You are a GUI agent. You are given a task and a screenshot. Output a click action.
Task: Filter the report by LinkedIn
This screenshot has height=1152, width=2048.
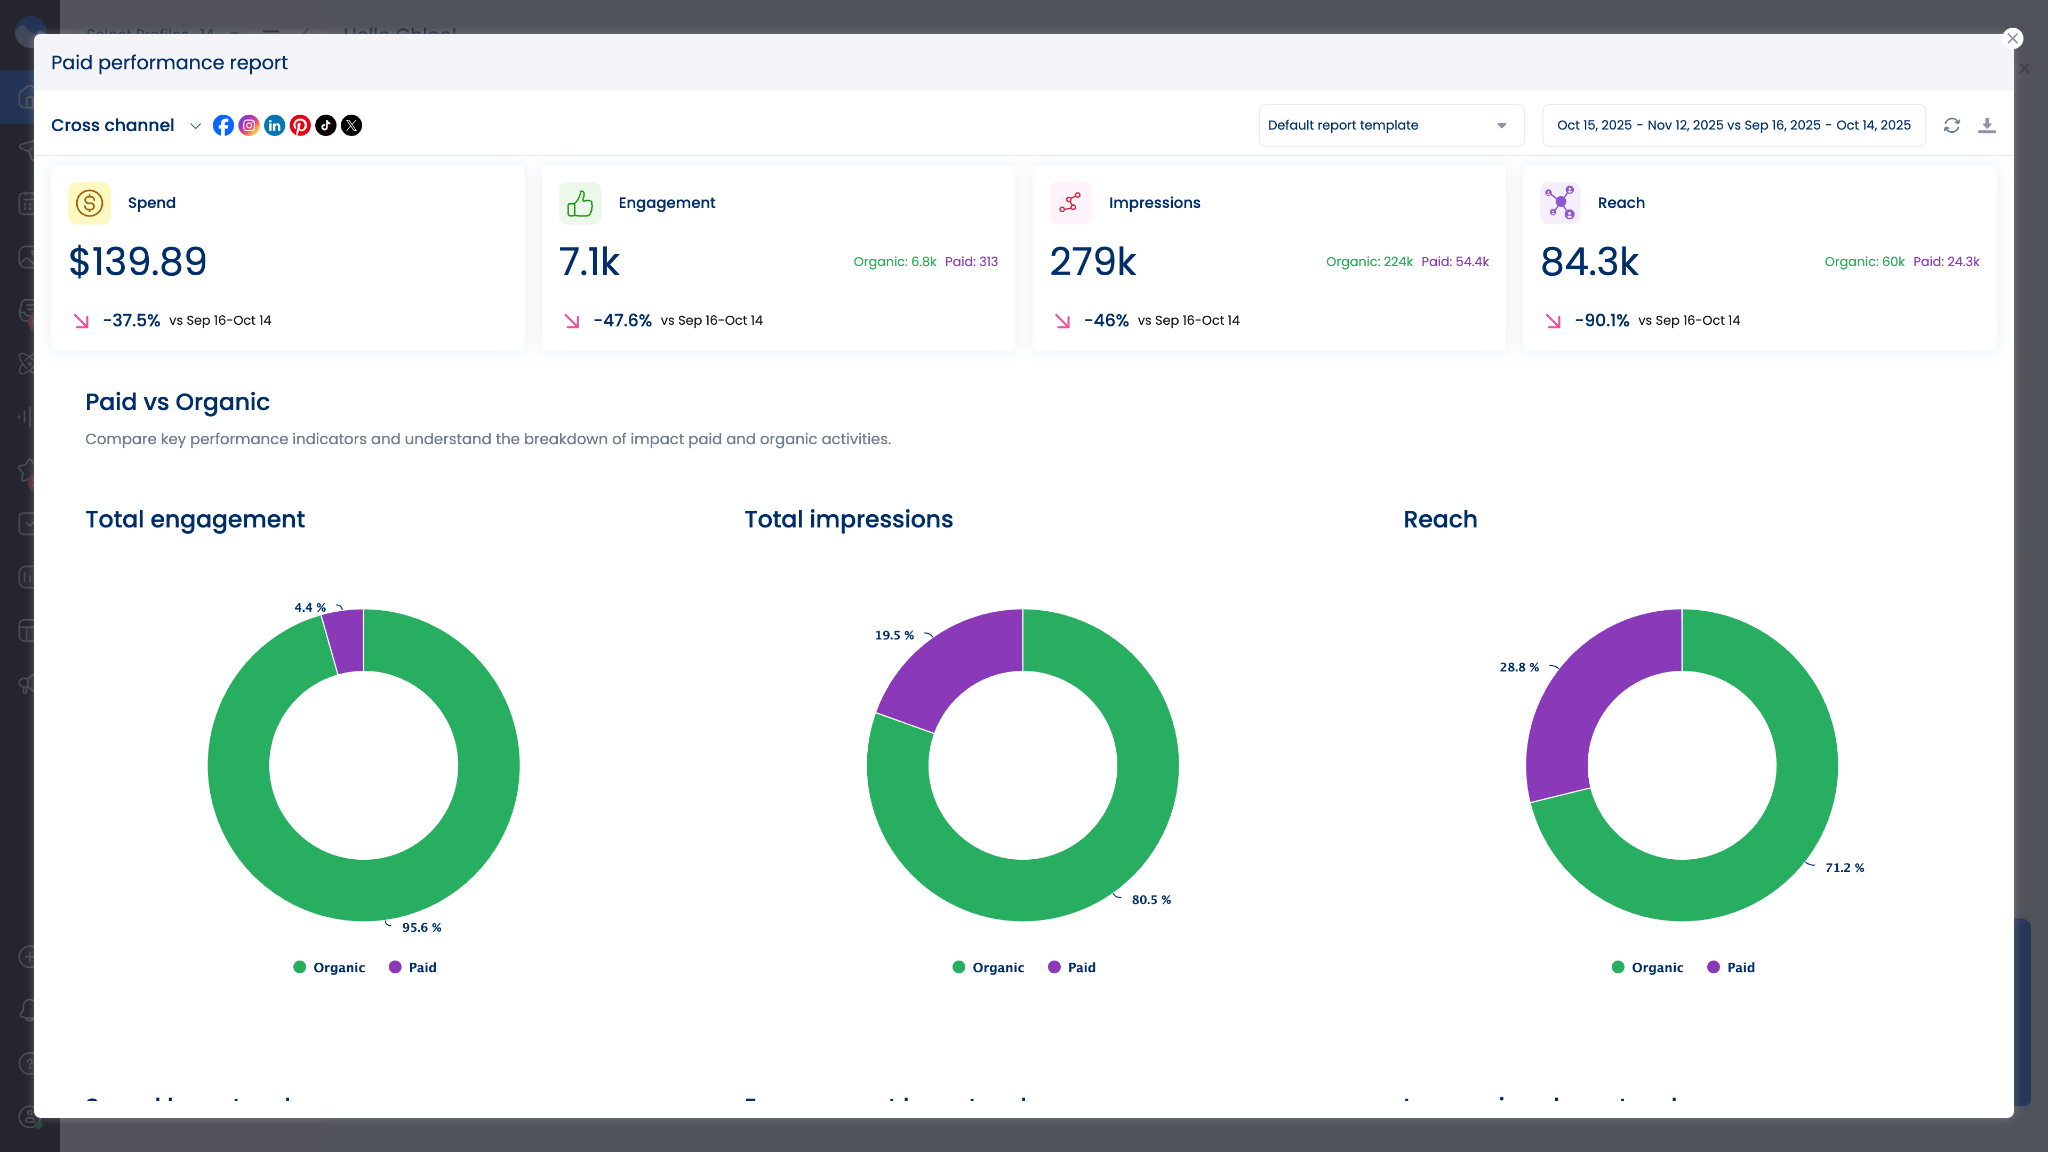[x=275, y=125]
